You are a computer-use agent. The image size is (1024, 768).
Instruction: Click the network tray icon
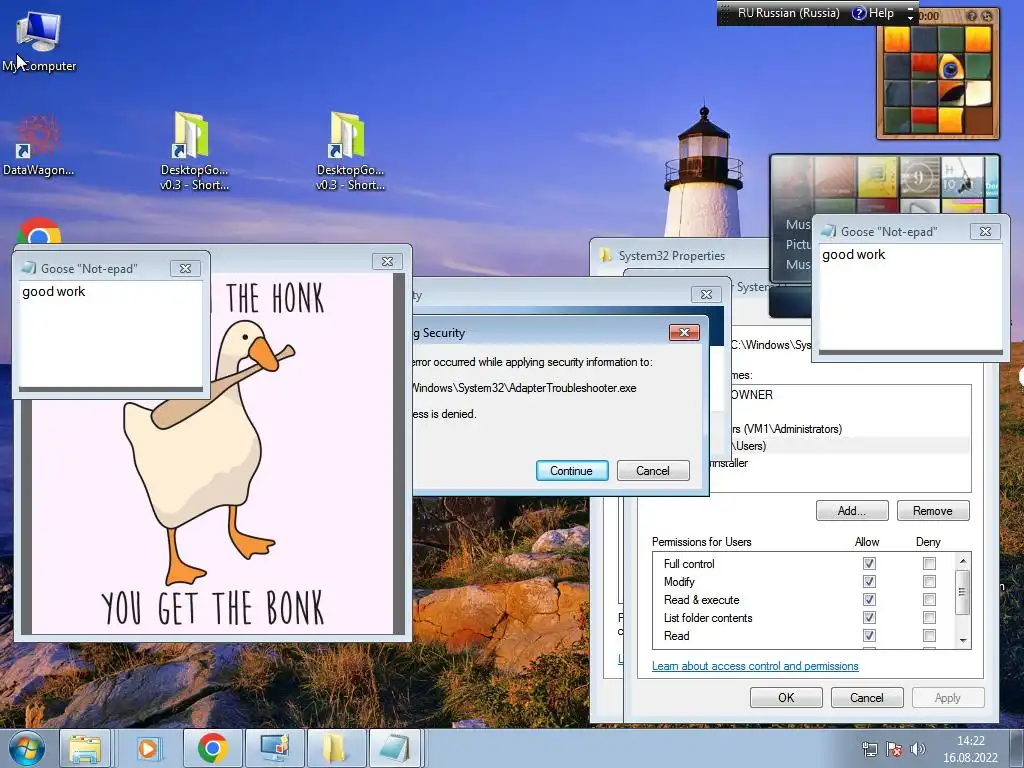870,749
